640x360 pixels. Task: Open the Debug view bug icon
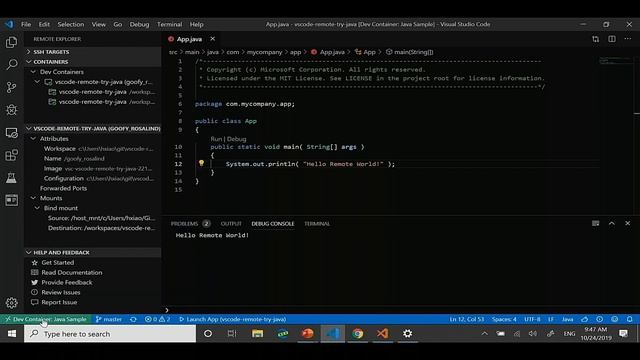pos(11,110)
